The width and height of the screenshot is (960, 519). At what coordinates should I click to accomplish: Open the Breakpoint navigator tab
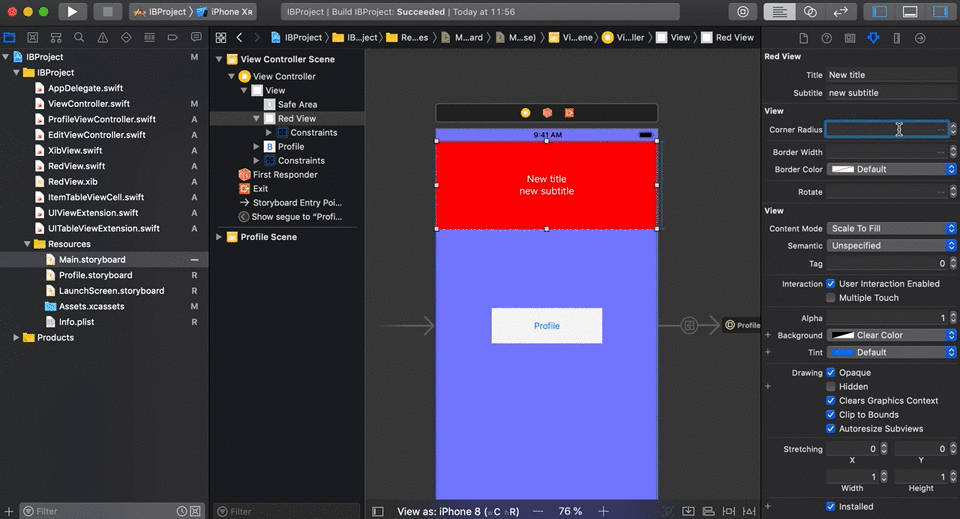point(173,37)
